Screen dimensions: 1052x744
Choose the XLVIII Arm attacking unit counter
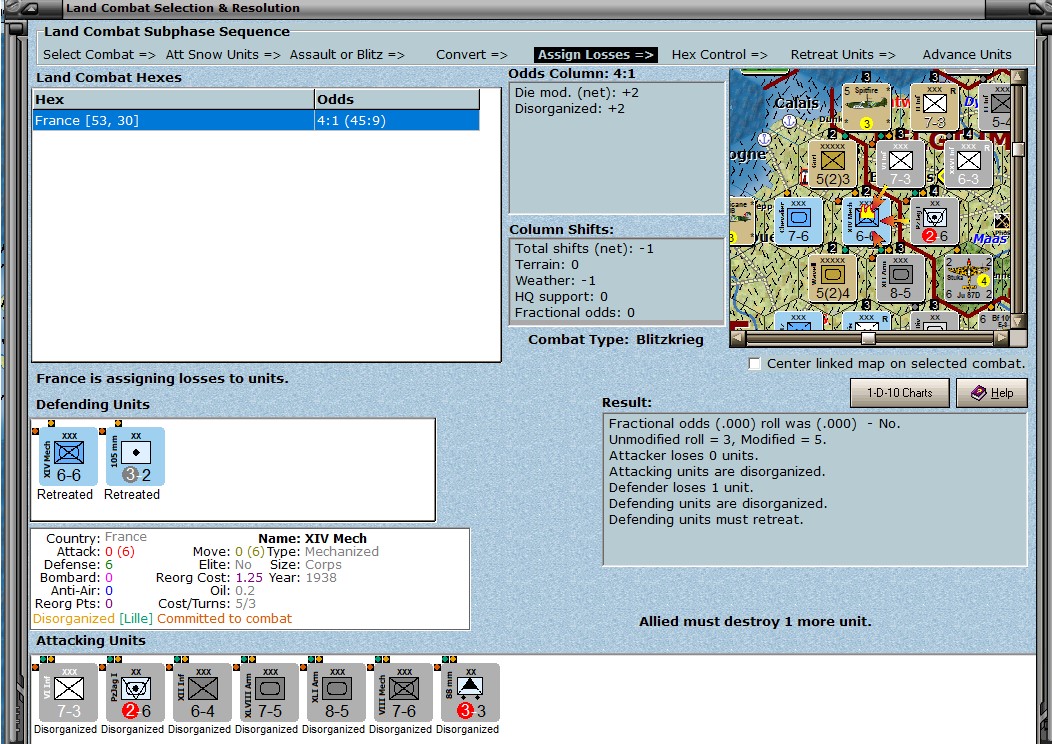tap(270, 693)
